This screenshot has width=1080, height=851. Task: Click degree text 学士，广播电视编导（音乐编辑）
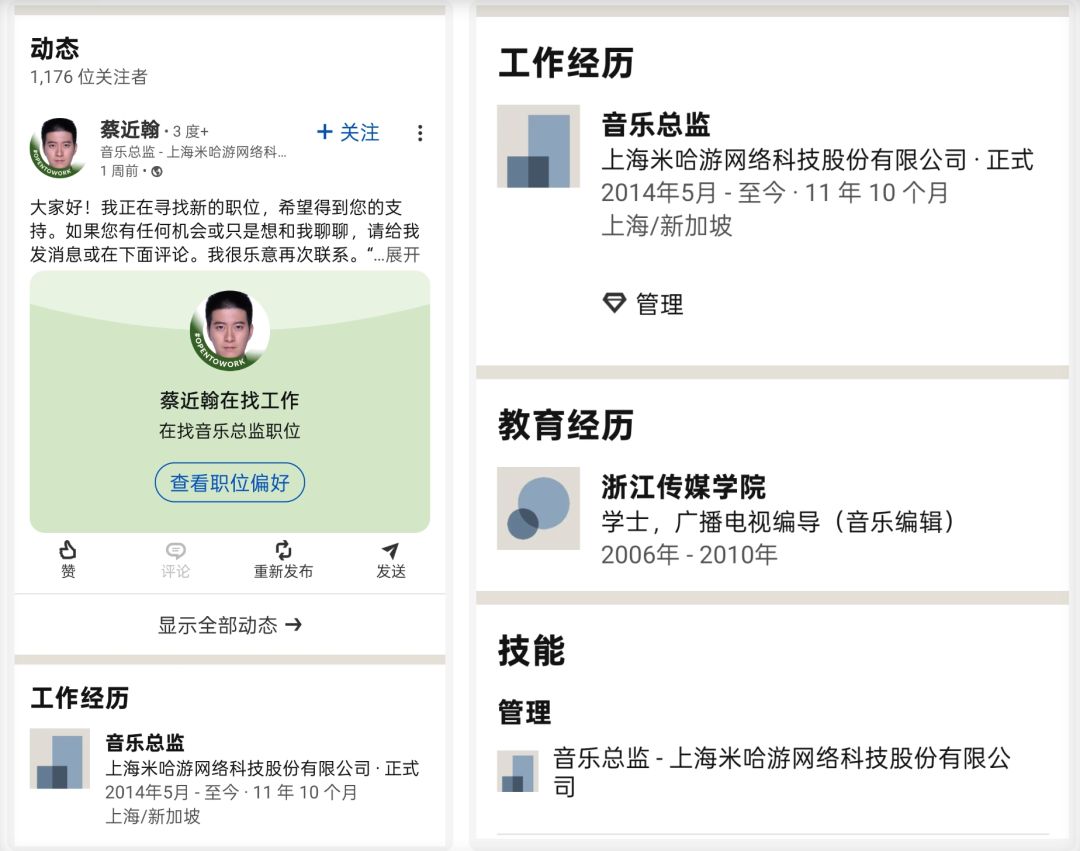point(778,521)
